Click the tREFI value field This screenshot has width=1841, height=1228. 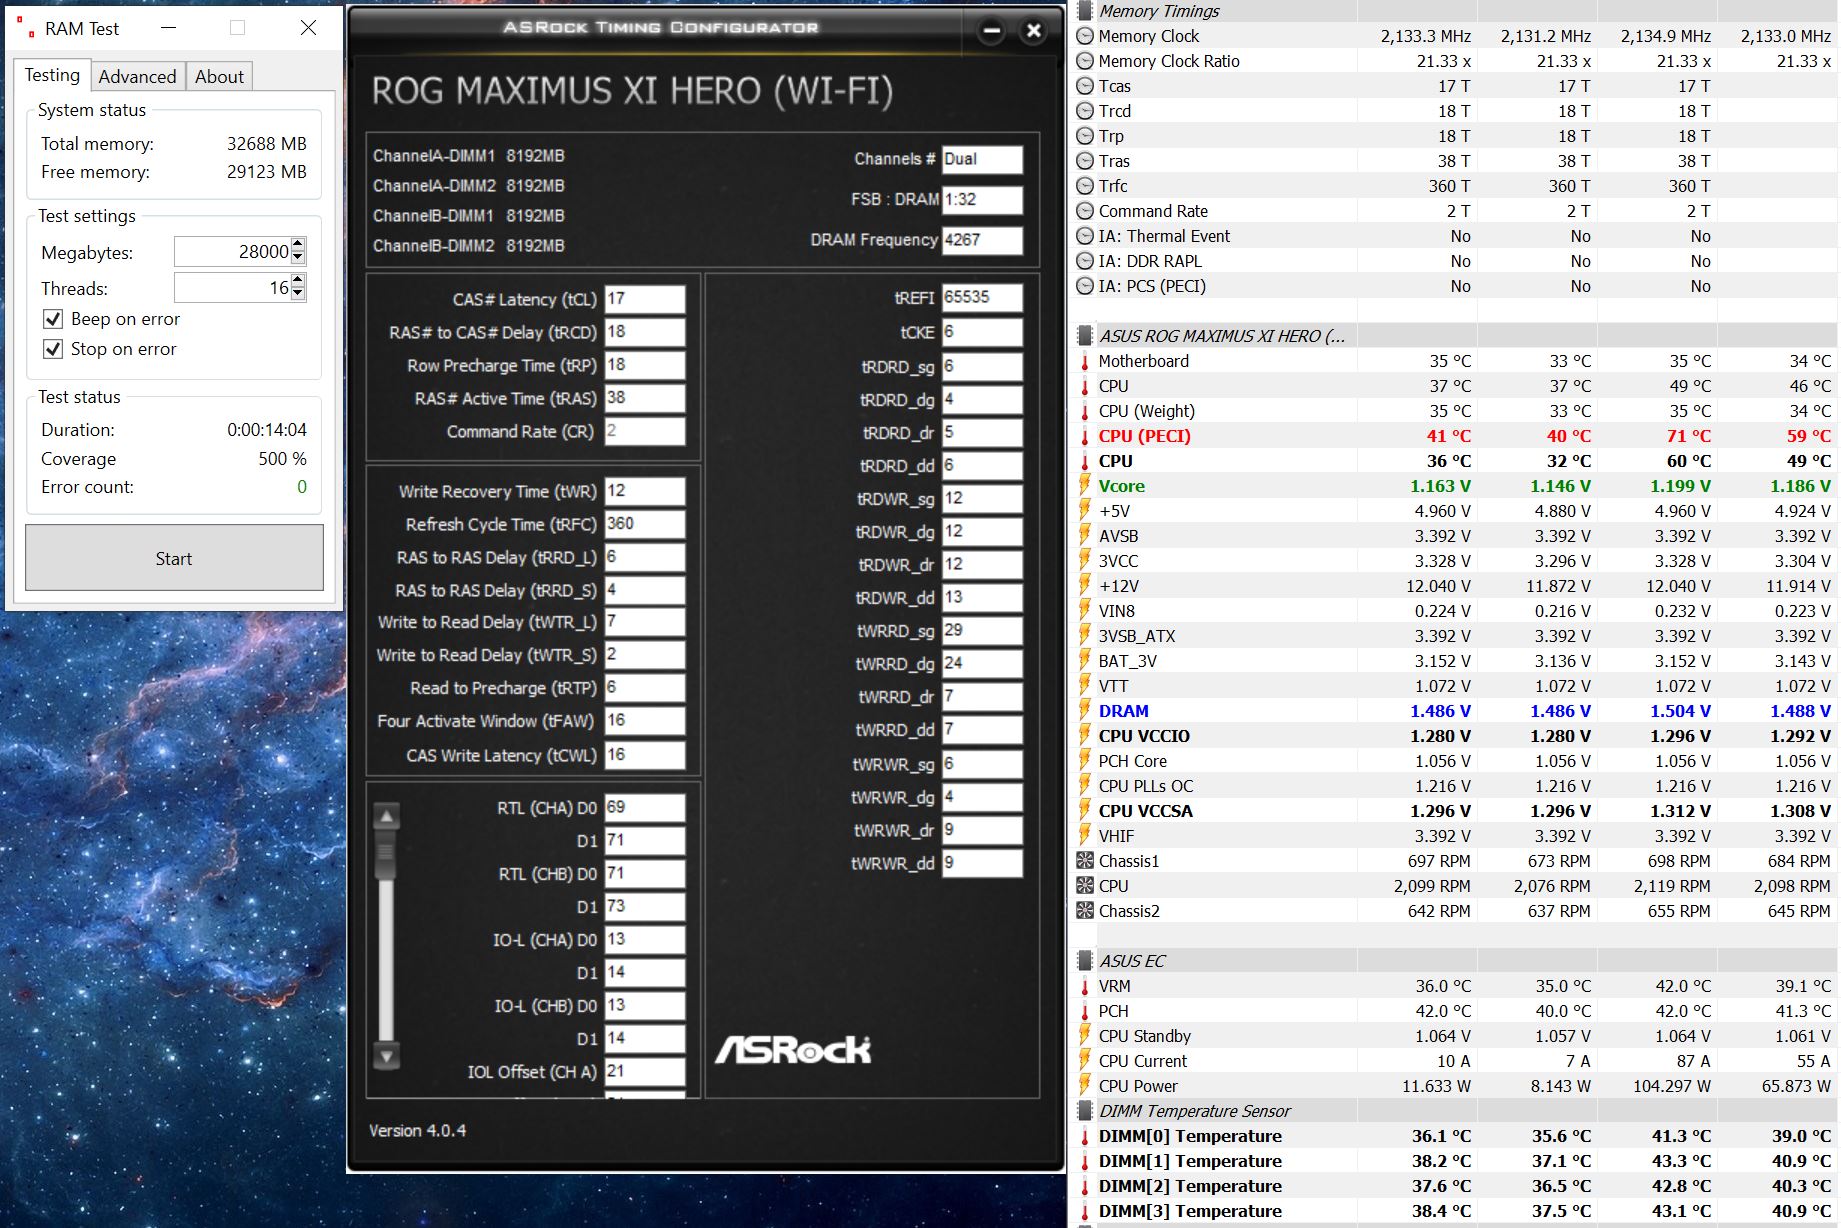[982, 297]
